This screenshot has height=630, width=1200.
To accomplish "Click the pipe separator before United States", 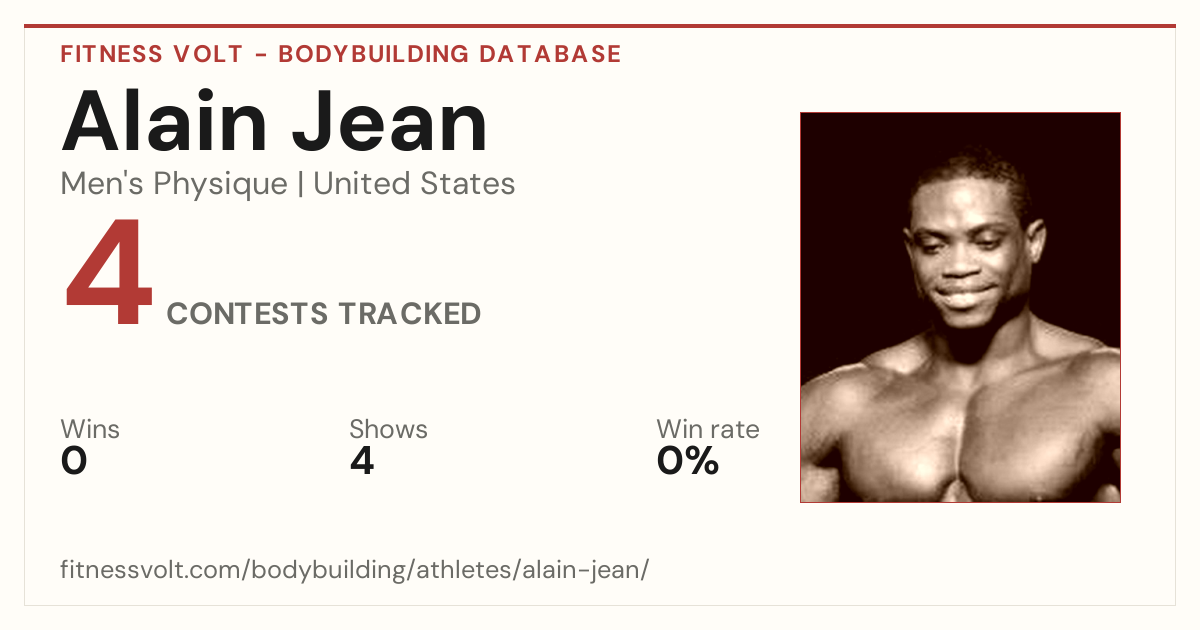I will pos(300,185).
